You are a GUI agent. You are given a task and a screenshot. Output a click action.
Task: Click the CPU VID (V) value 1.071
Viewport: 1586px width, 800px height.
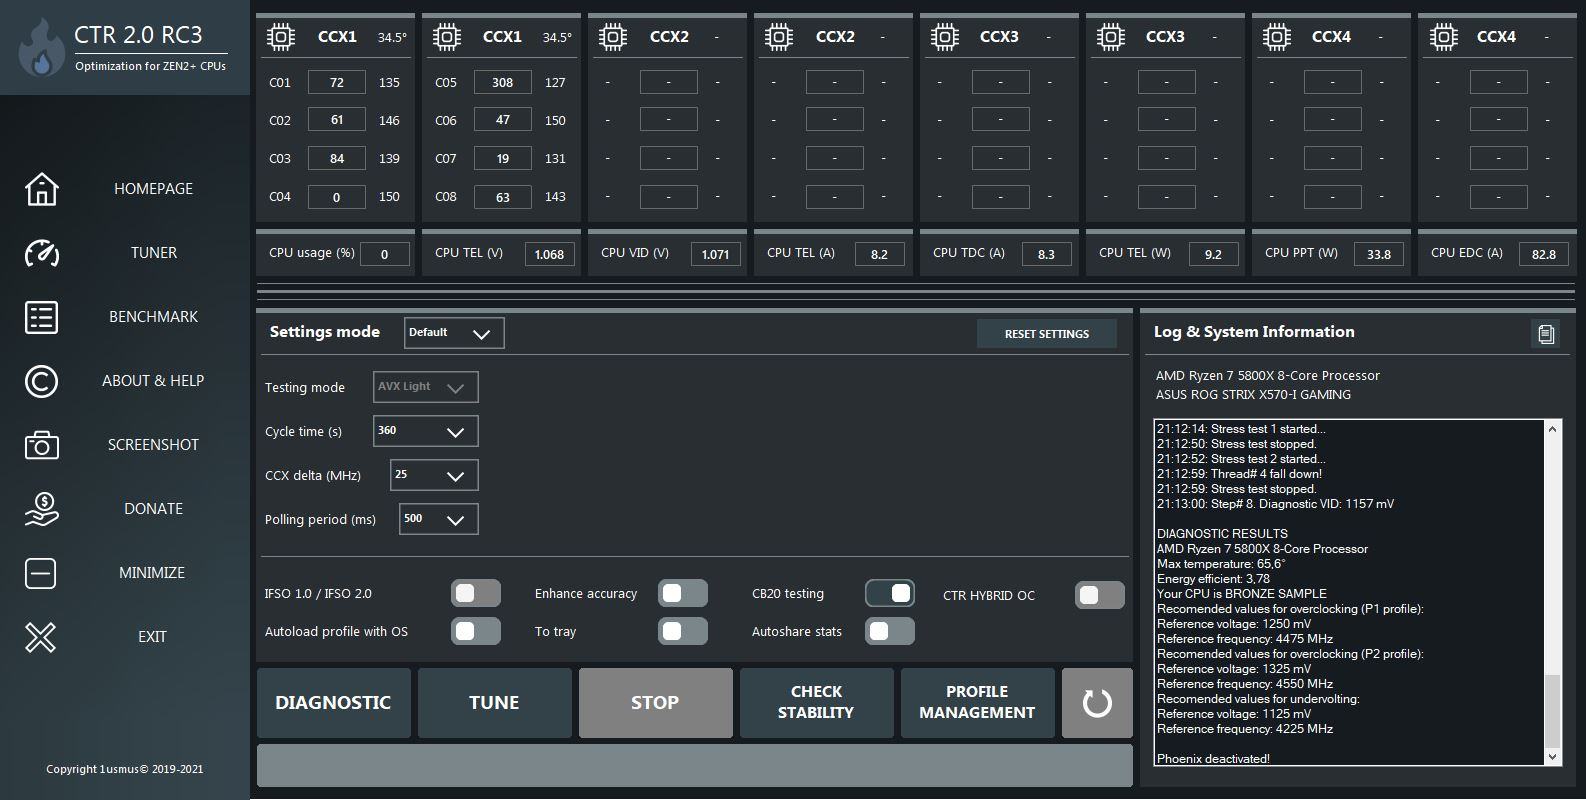pos(716,254)
